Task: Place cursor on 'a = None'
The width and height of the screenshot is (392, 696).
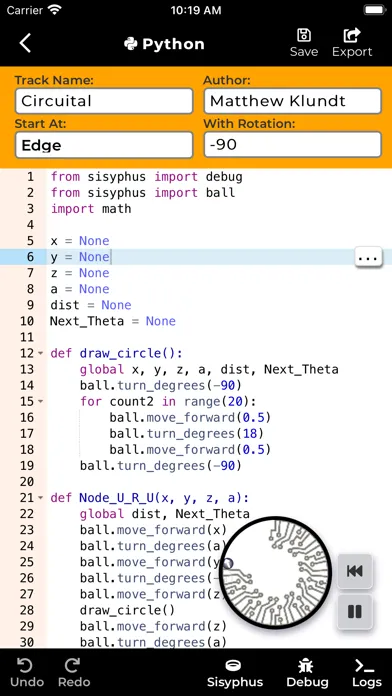Action: [80, 289]
